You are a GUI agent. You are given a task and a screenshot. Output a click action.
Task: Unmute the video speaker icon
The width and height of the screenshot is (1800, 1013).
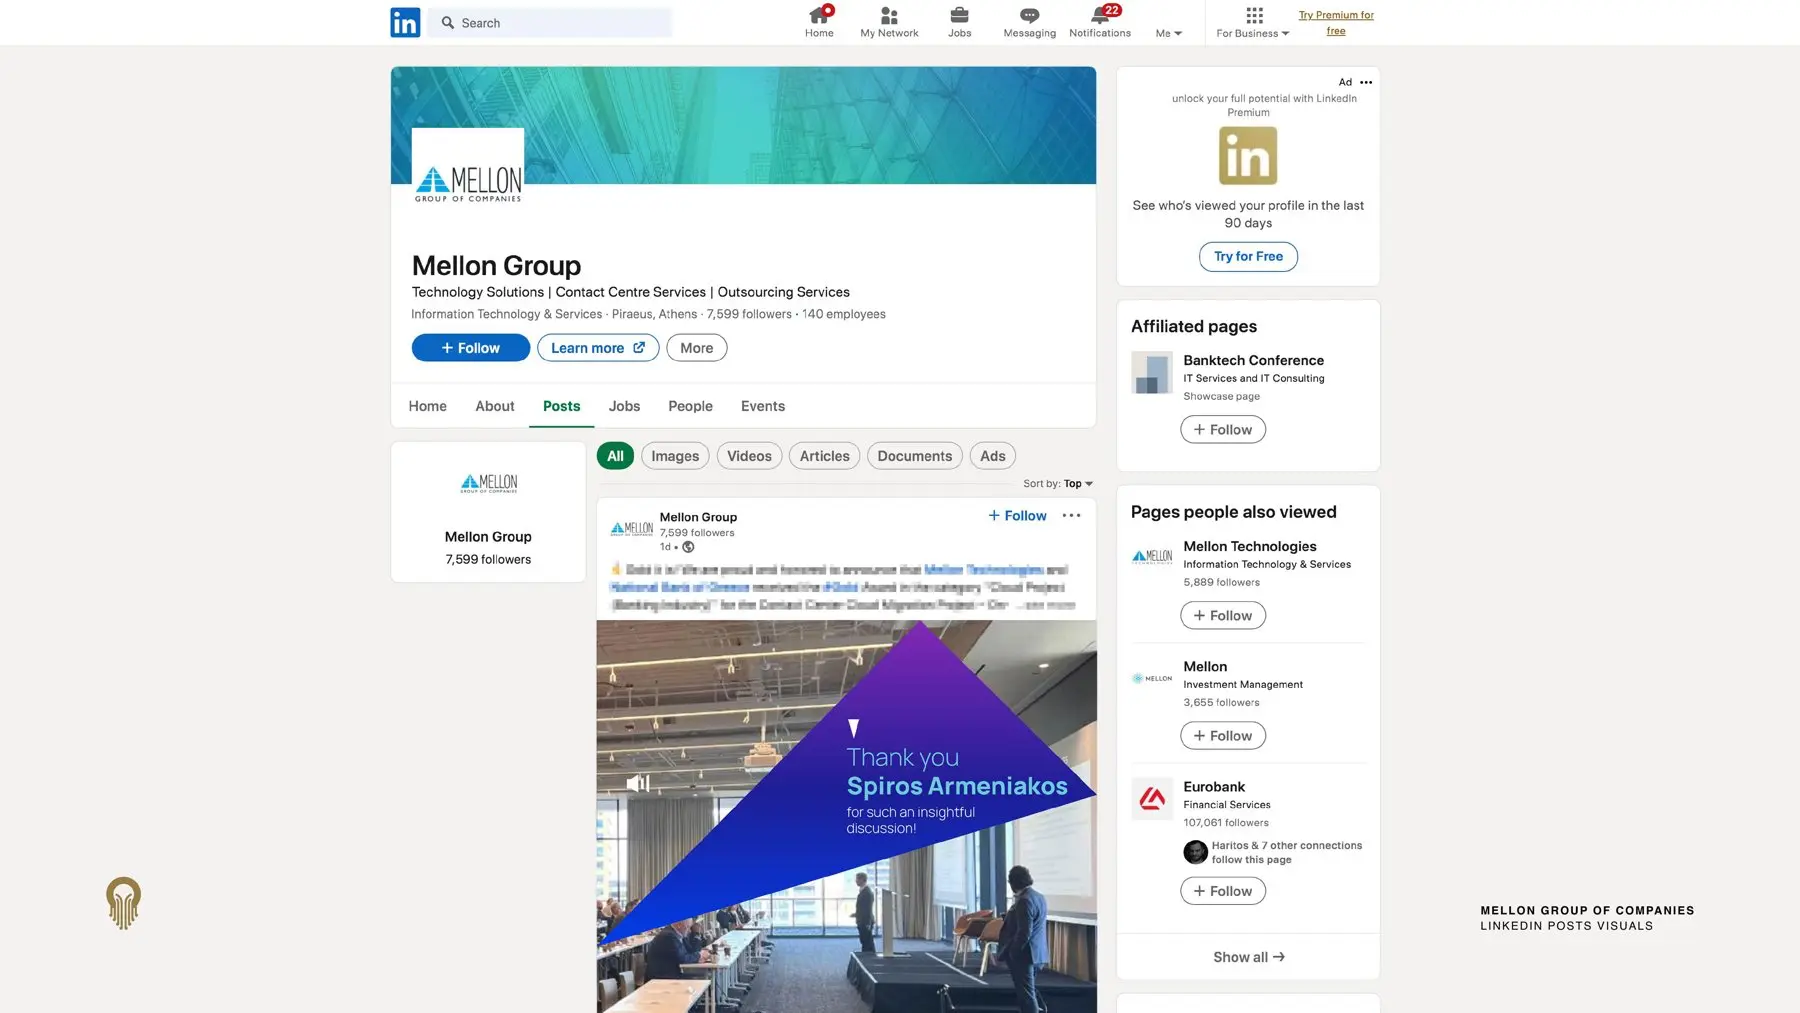coord(638,783)
